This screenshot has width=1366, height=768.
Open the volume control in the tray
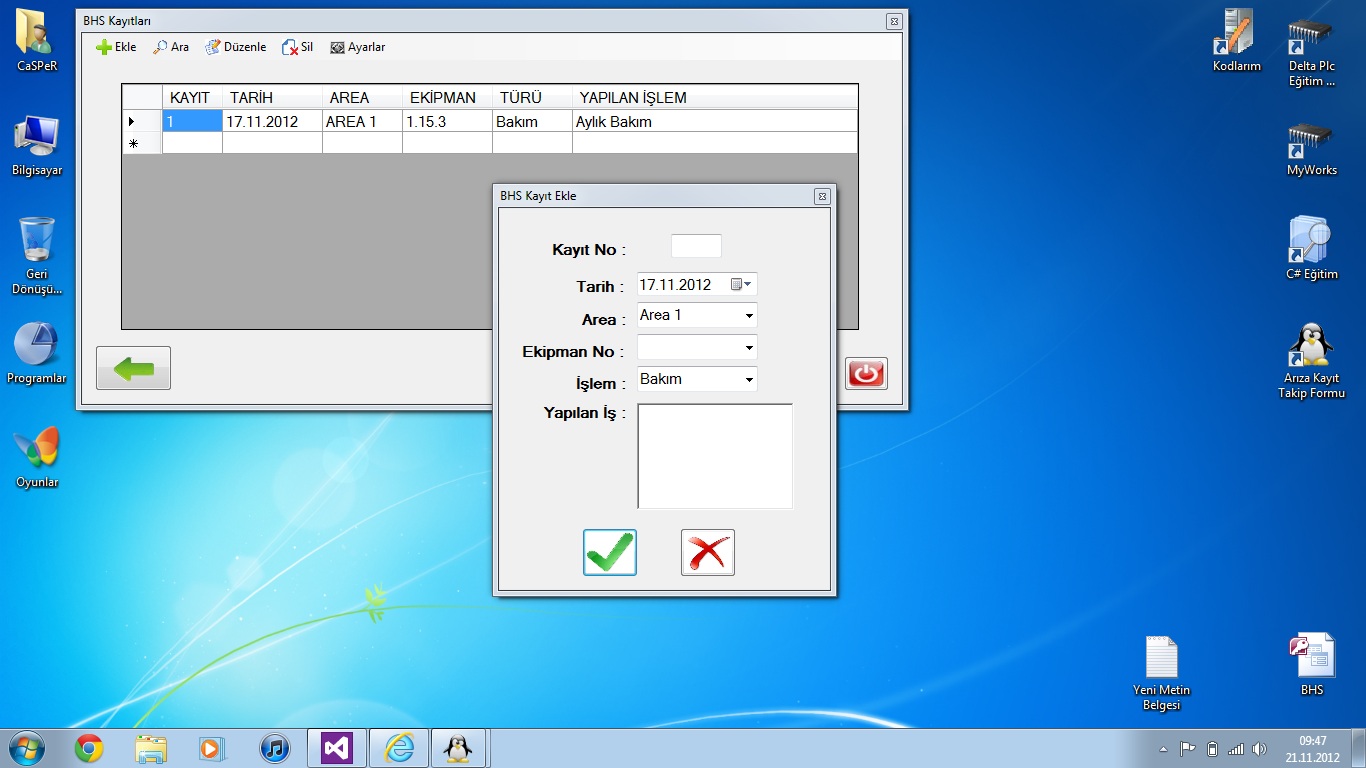(1259, 749)
